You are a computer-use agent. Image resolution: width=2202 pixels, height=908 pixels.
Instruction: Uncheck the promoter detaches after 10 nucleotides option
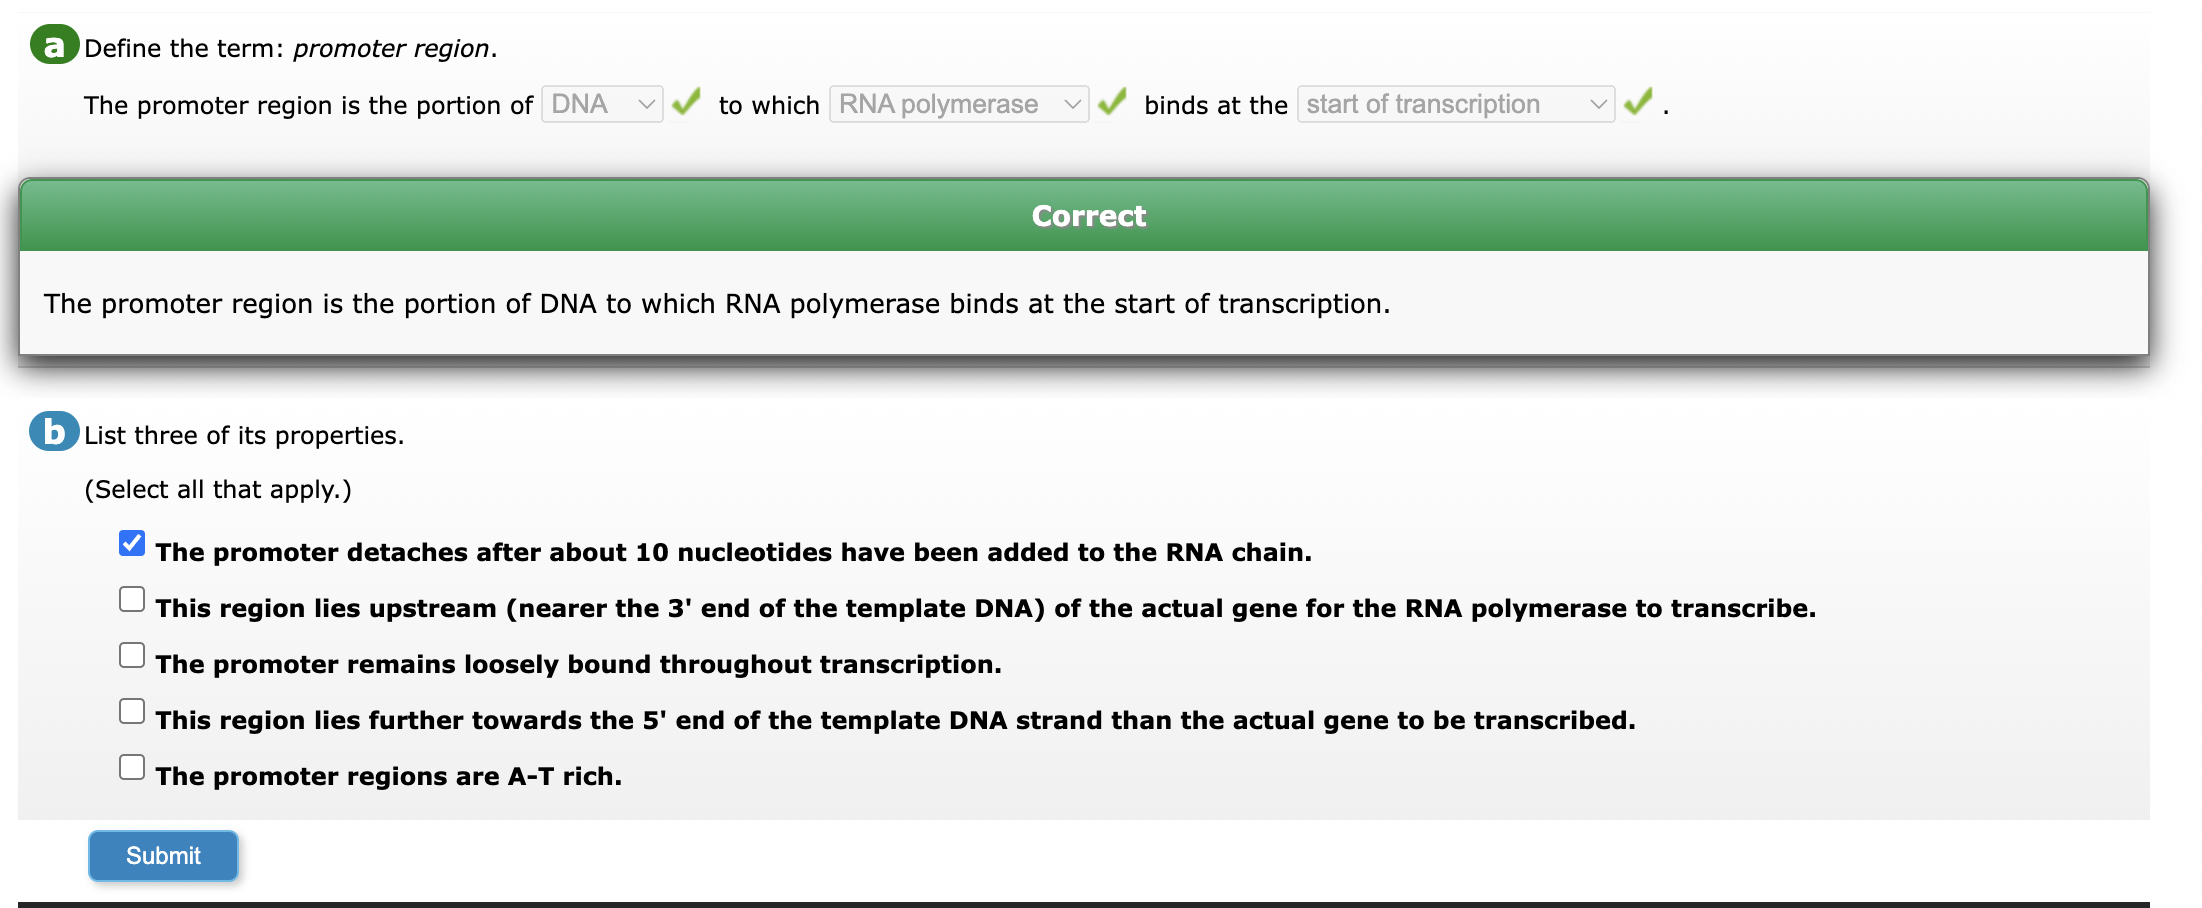[132, 543]
